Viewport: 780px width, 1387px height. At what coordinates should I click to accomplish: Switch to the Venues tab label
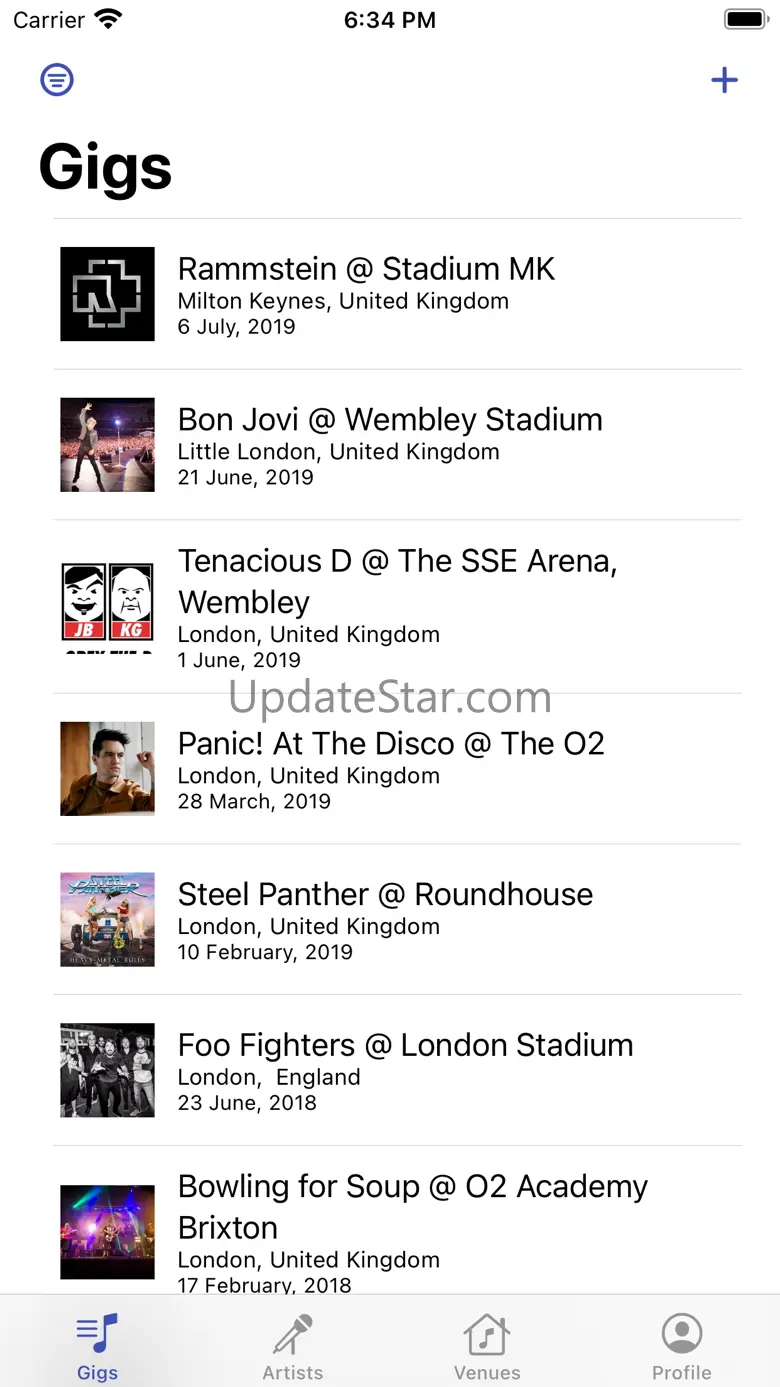click(487, 1373)
